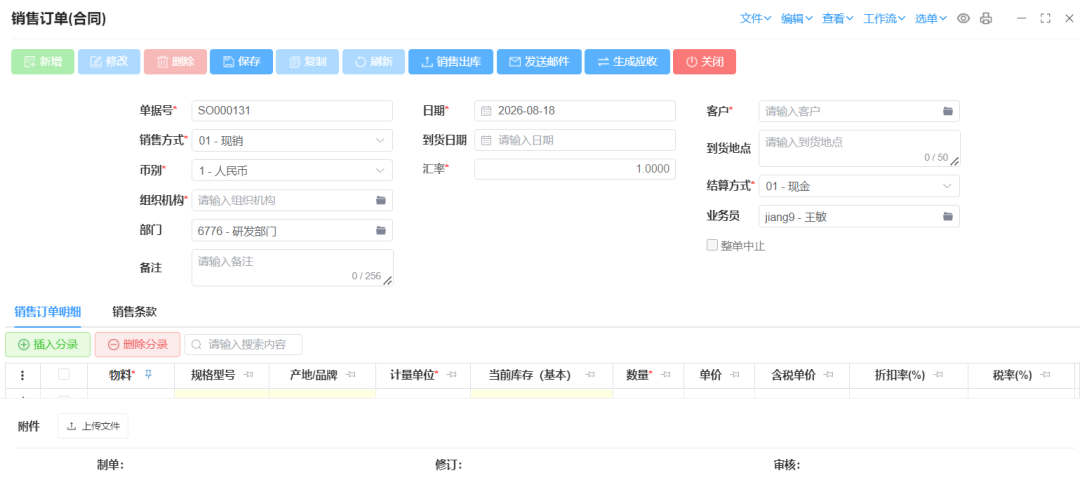
Task: Switch to the 销售订单明细 tab
Action: click(x=47, y=311)
